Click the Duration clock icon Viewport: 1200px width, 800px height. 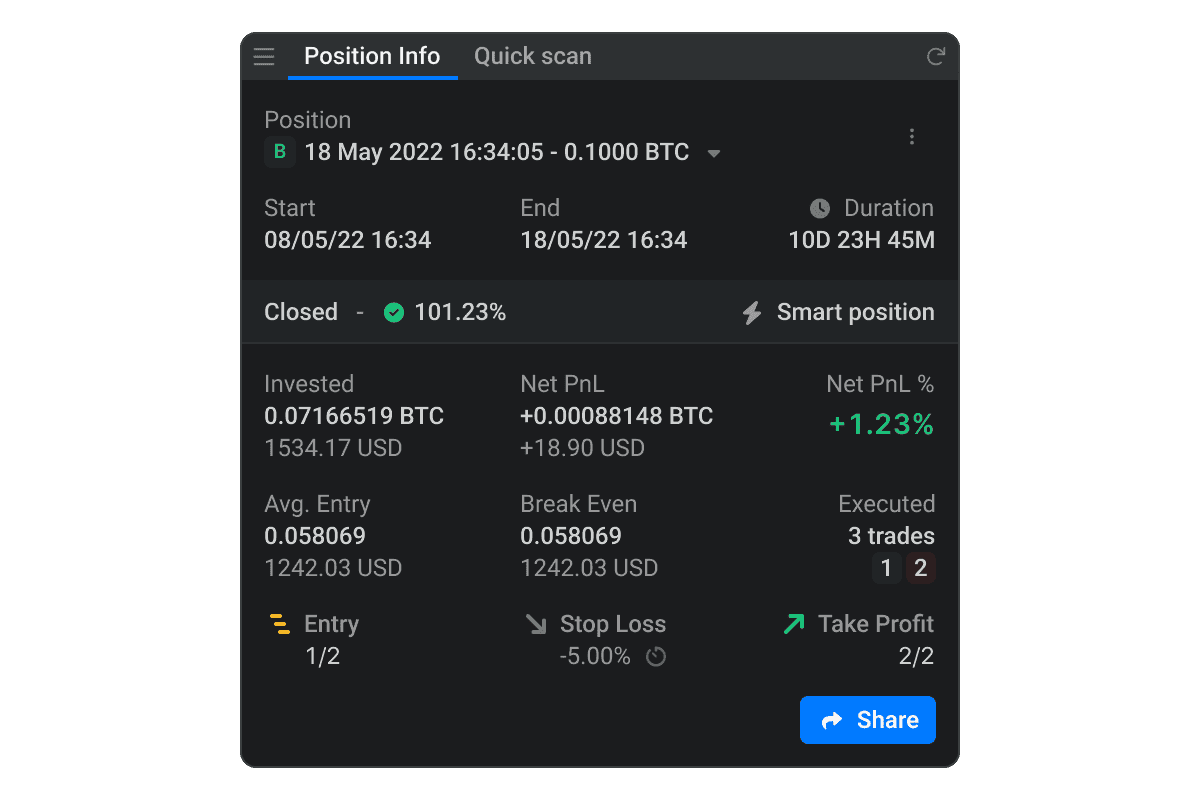tap(820, 208)
